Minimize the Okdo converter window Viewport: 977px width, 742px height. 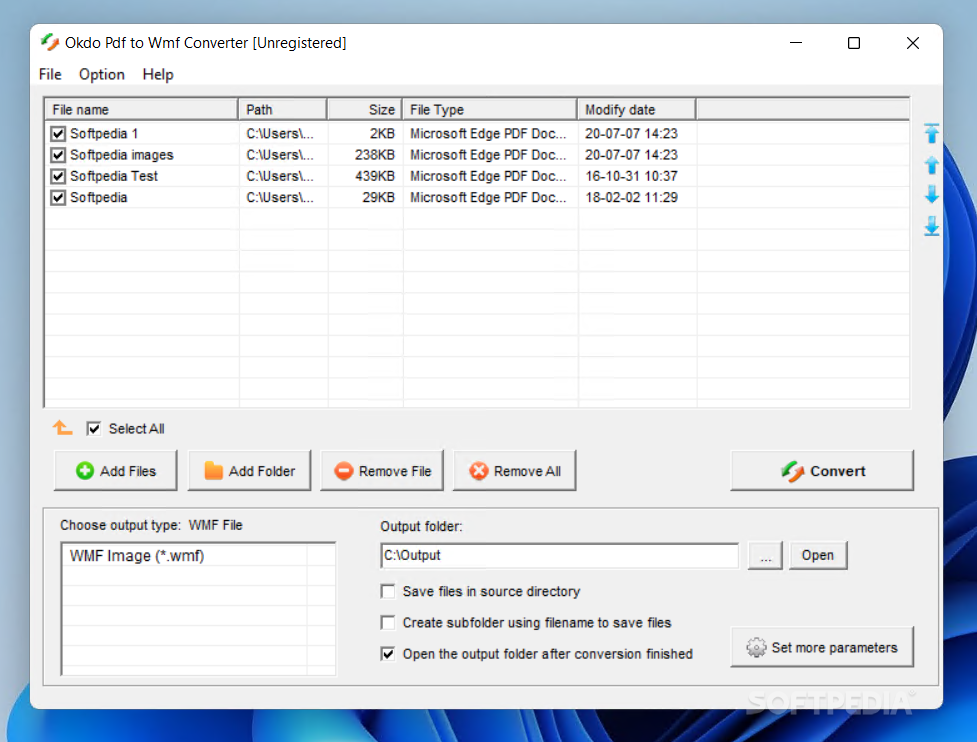(796, 42)
